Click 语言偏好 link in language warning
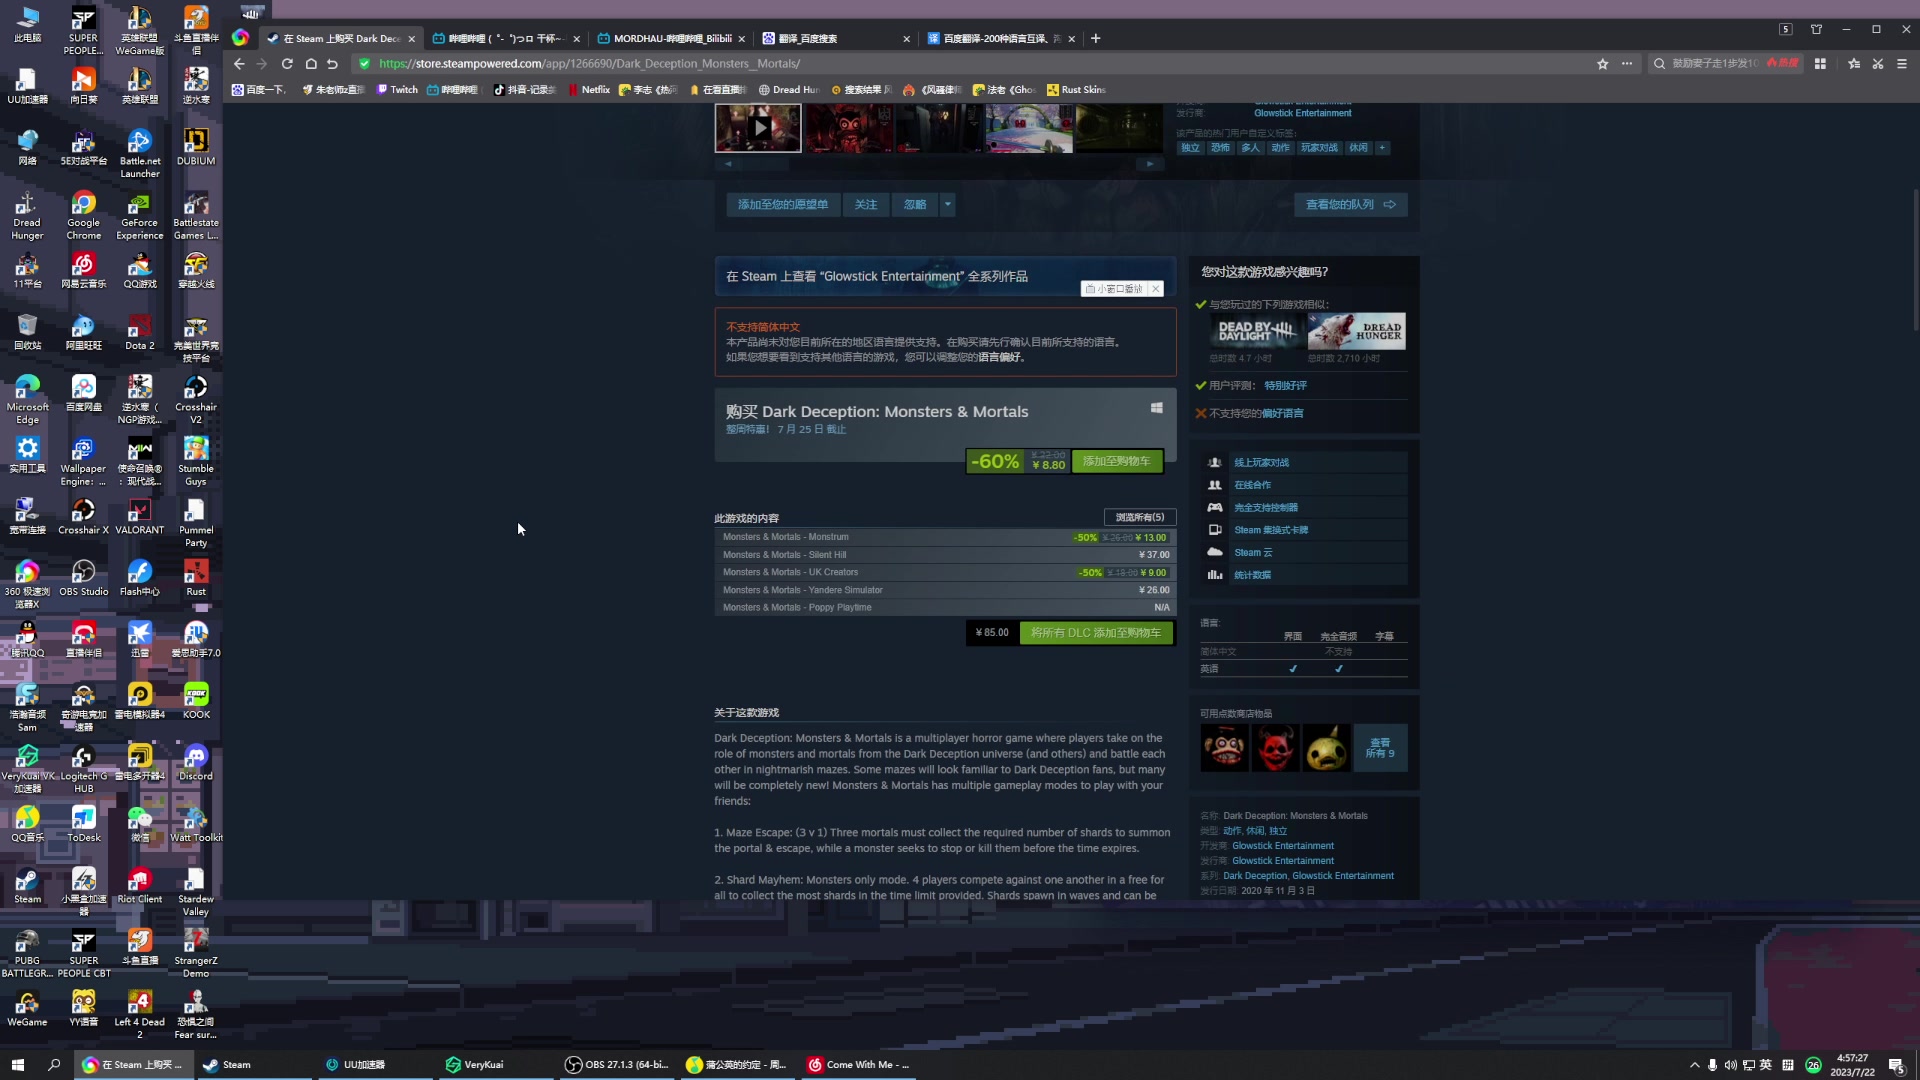 click(x=999, y=357)
